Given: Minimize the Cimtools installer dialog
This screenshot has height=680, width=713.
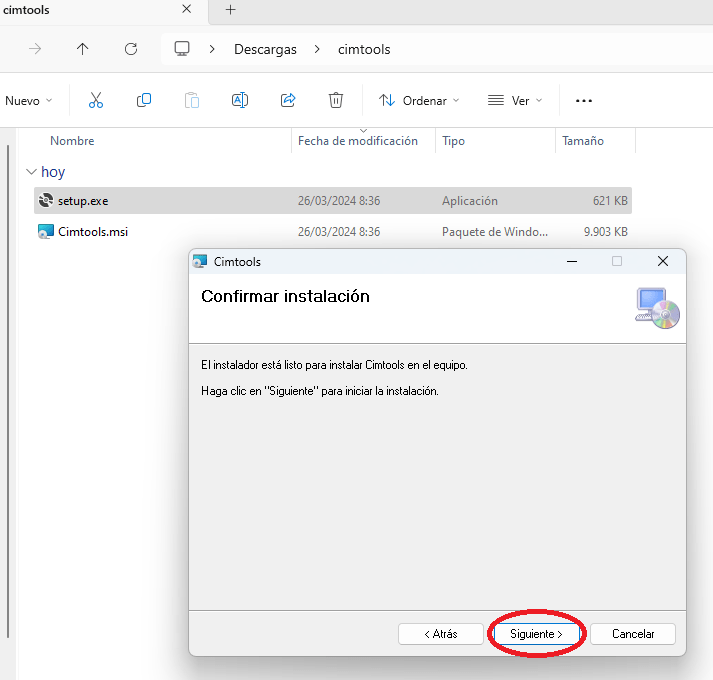Looking at the screenshot, I should (x=572, y=262).
